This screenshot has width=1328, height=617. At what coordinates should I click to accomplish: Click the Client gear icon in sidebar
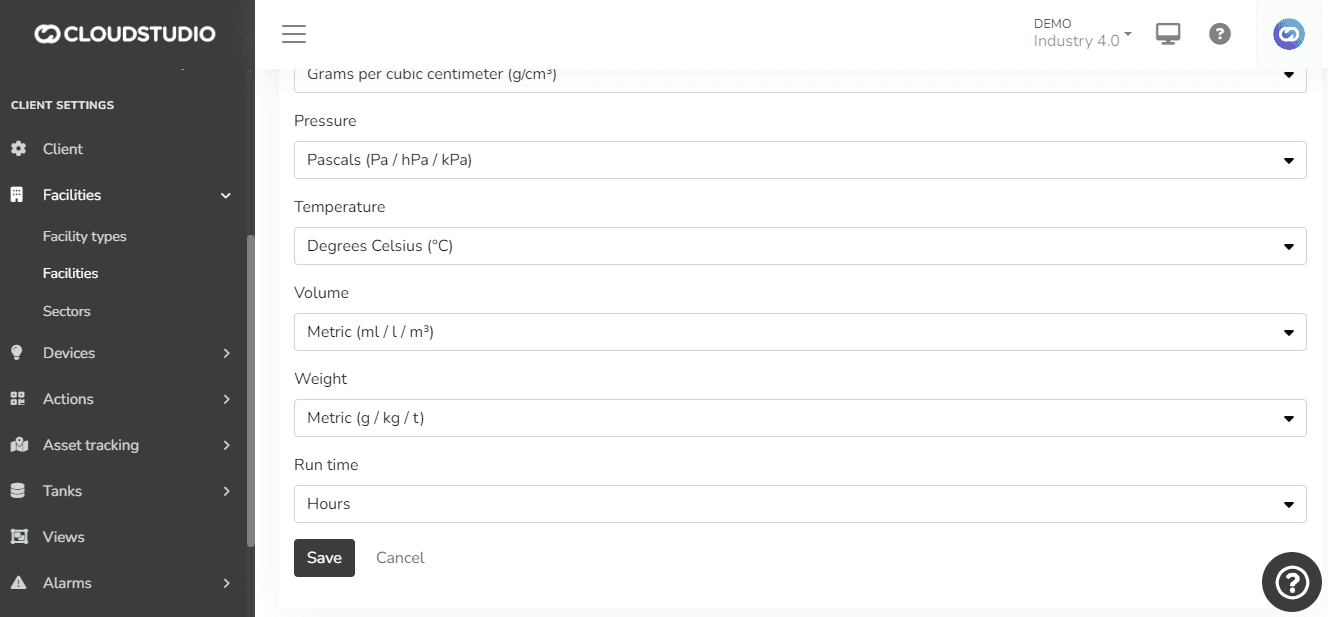[x=18, y=149]
